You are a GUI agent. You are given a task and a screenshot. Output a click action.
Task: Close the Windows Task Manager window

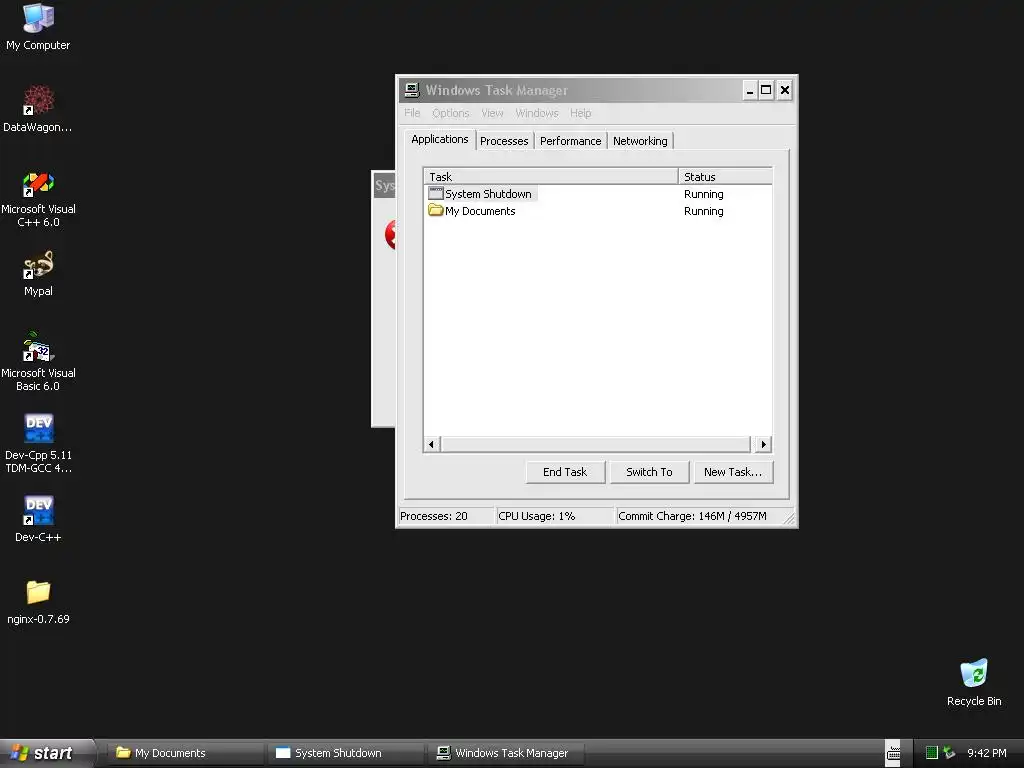(x=784, y=90)
